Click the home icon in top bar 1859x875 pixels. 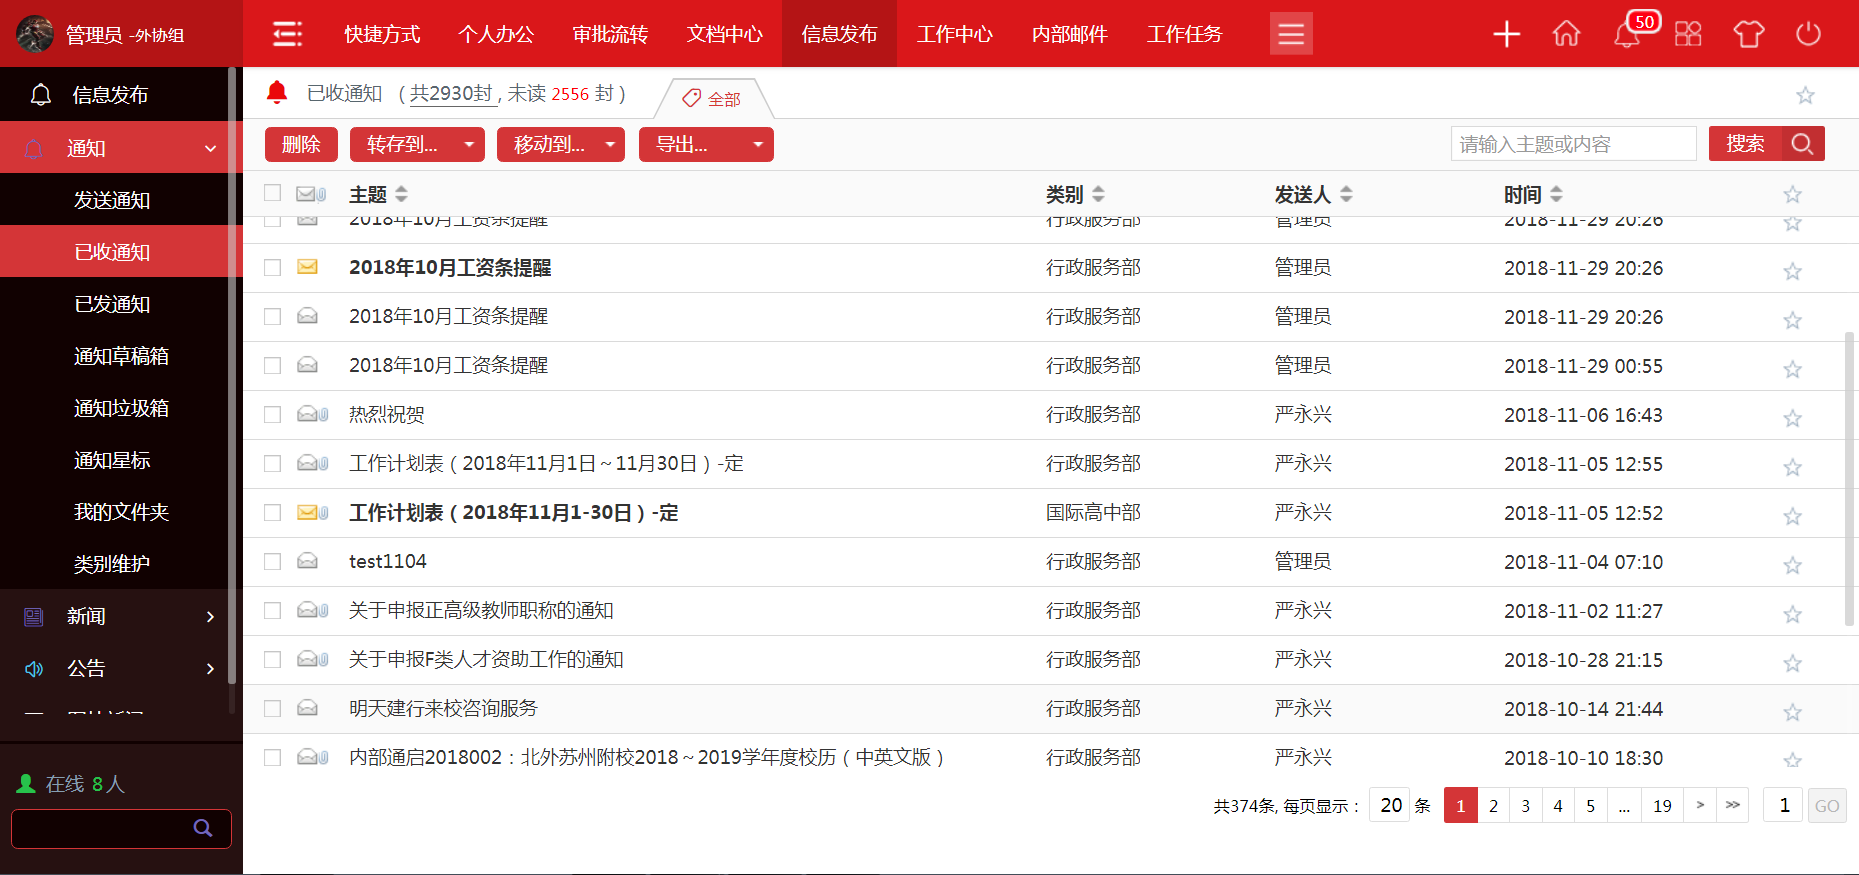pyautogui.click(x=1566, y=34)
